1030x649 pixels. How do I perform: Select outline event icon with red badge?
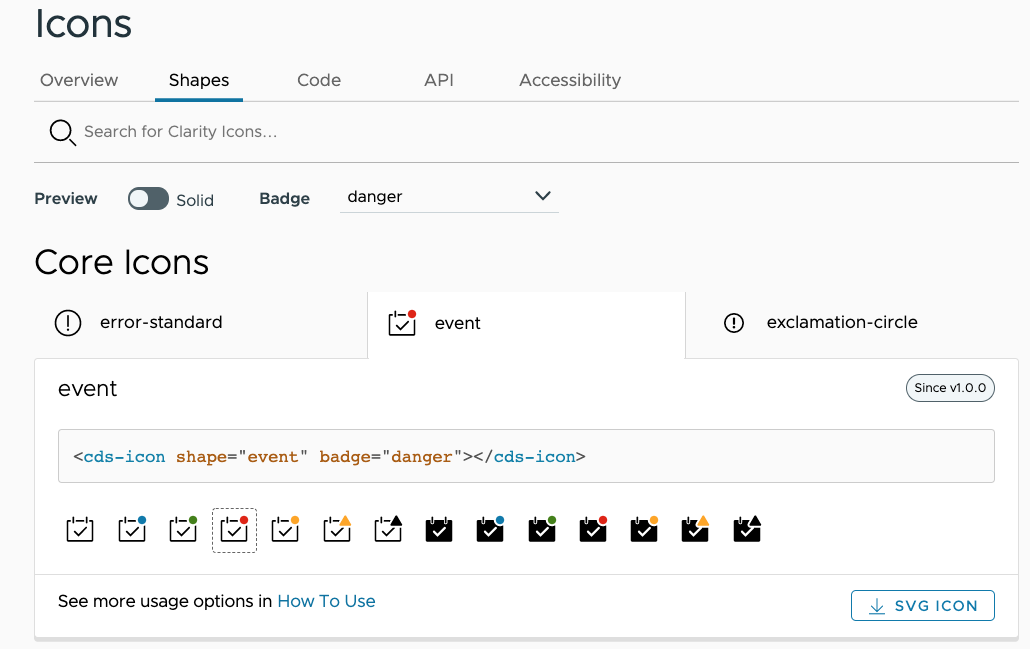pos(235,530)
